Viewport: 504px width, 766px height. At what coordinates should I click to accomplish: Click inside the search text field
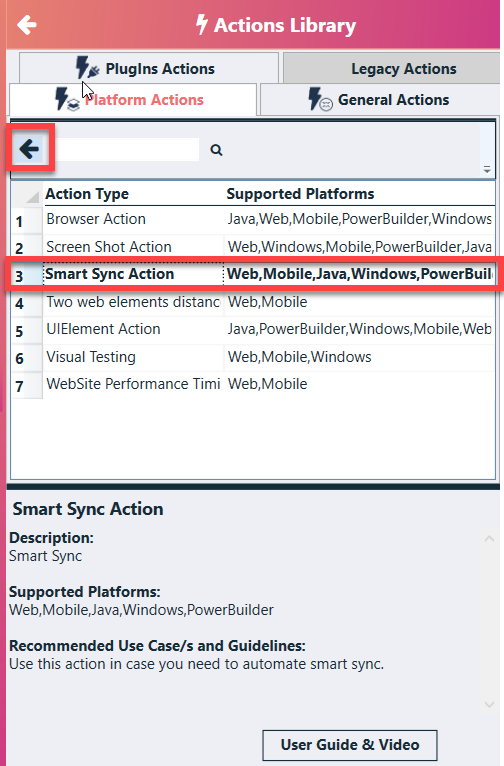click(x=127, y=149)
